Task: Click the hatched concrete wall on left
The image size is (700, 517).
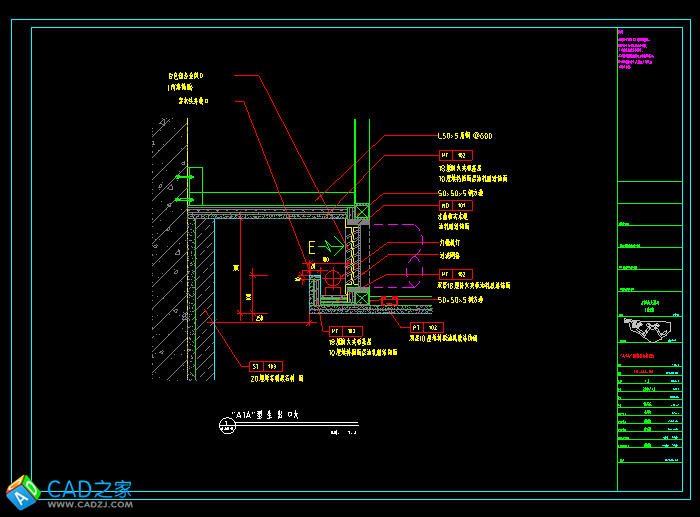Action: pos(169,250)
